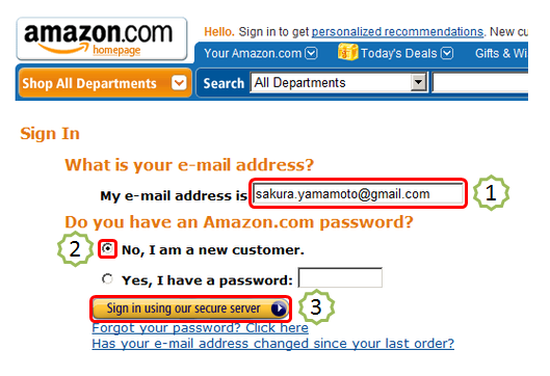
Task: Click Sign in using our secure server
Action: [190, 309]
